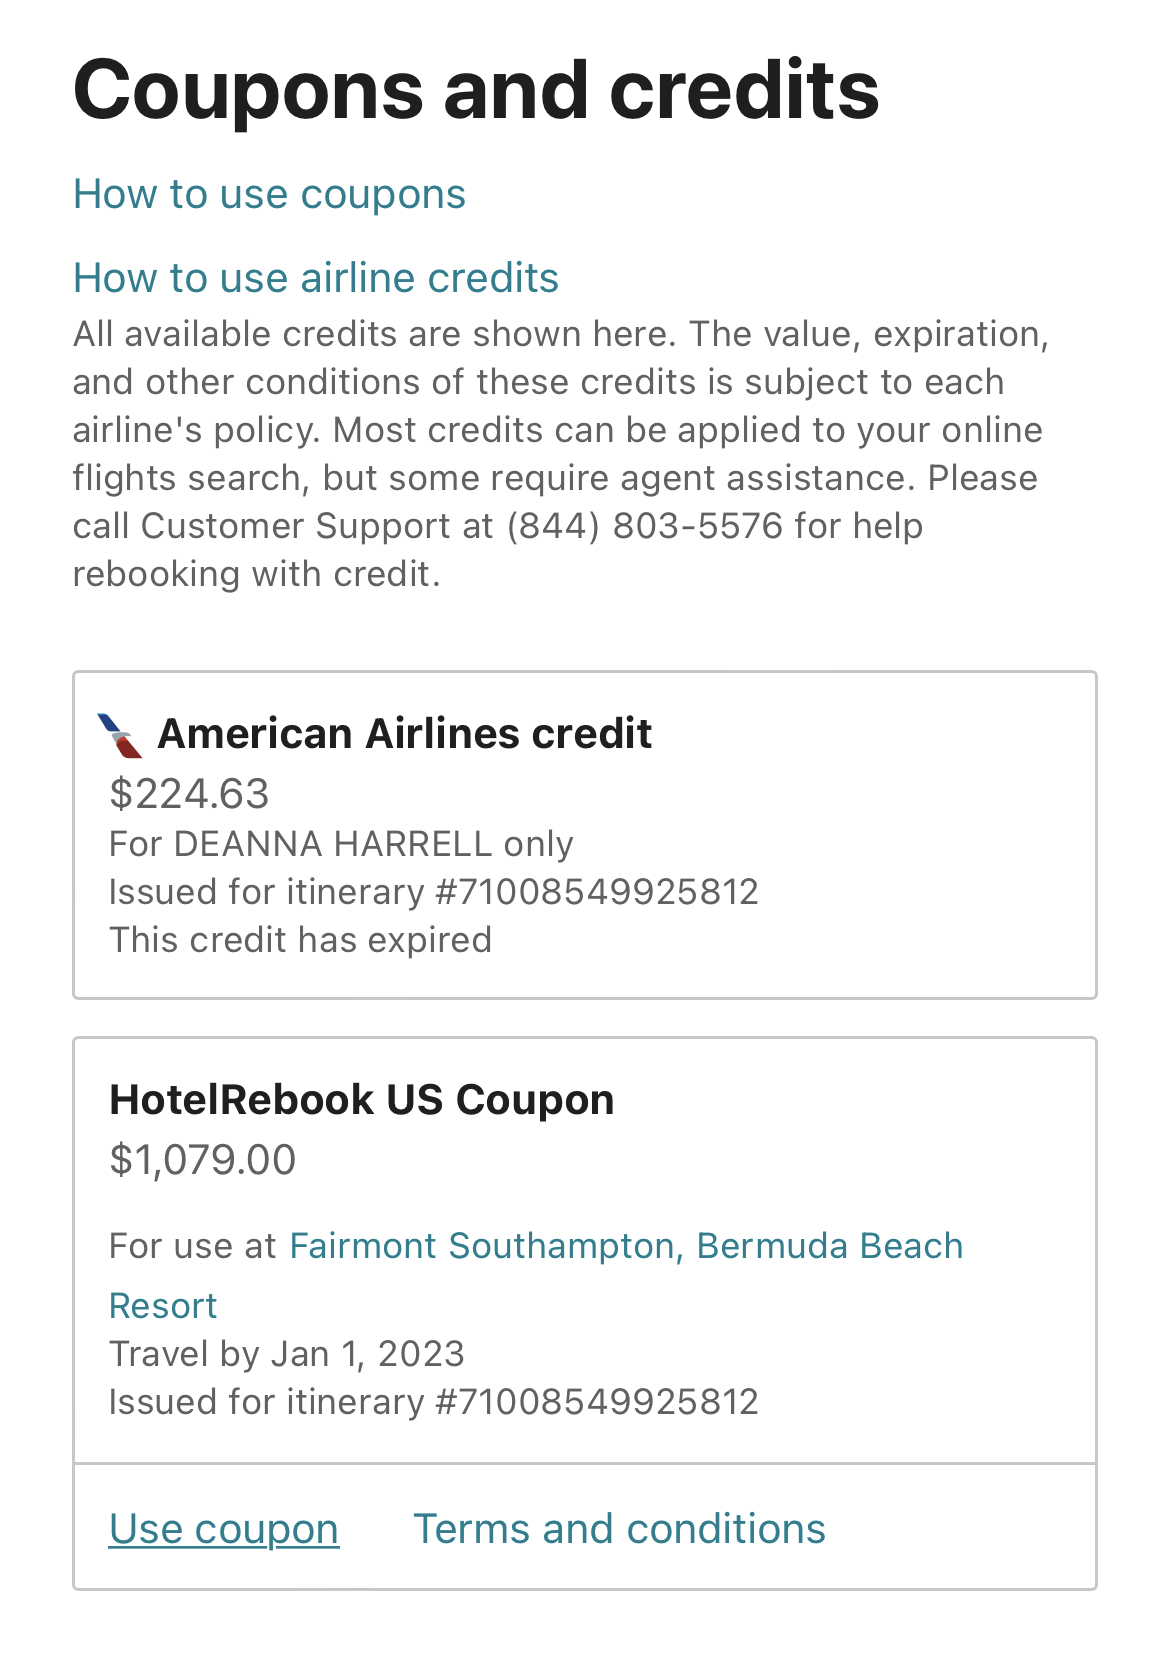Open the How to use coupons link
Viewport: 1170px width, 1669px height.
pos(270,194)
